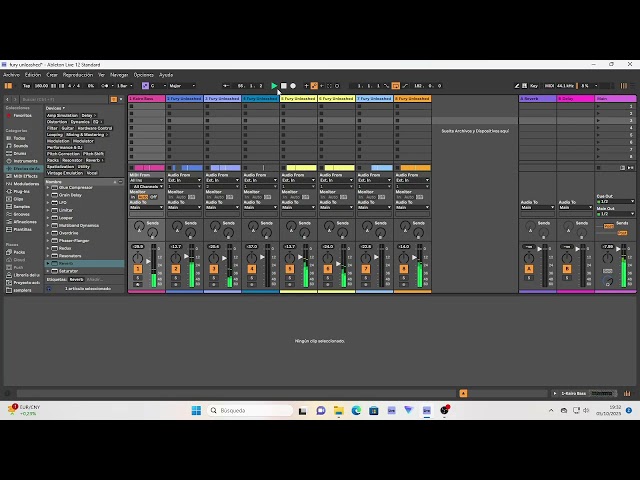Open MIDI From dropdown on track 1
Screen dimensions: 640x480
(x=146, y=180)
